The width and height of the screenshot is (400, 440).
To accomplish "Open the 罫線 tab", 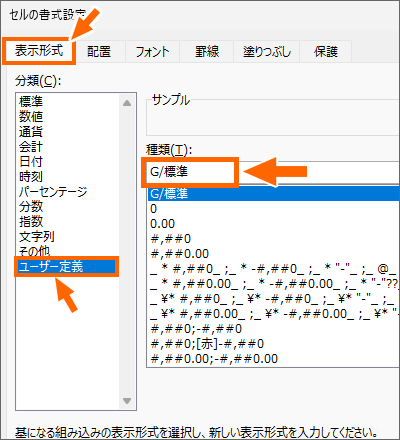I will click(x=207, y=52).
